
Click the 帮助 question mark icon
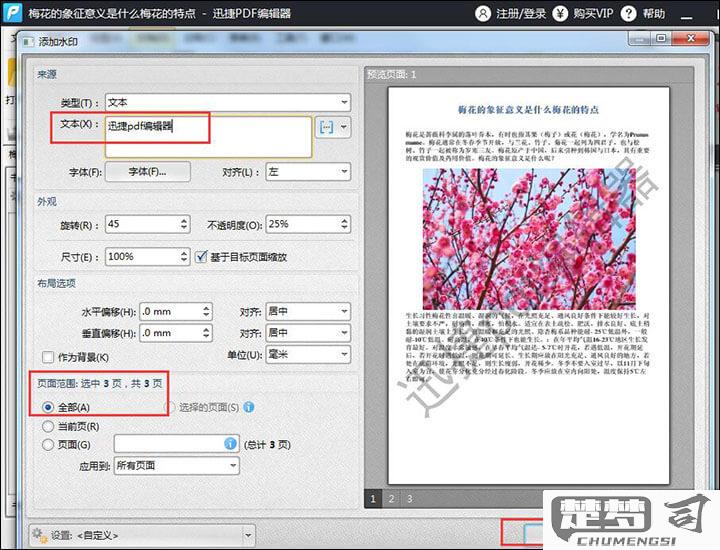628,13
